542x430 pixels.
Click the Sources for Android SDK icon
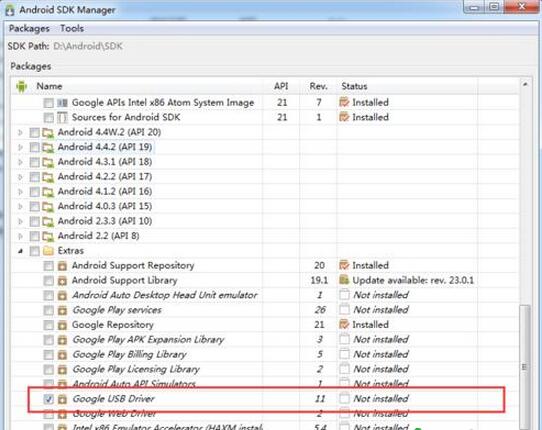coord(62,118)
